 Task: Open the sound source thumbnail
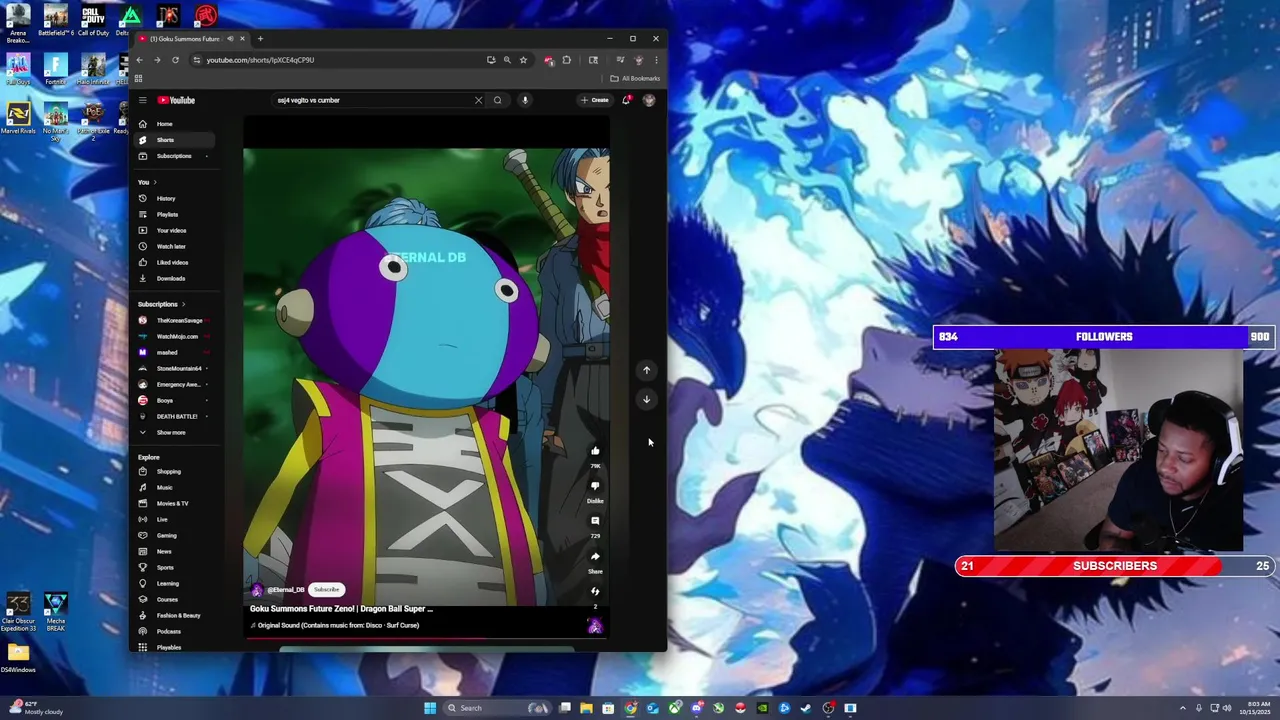click(595, 626)
